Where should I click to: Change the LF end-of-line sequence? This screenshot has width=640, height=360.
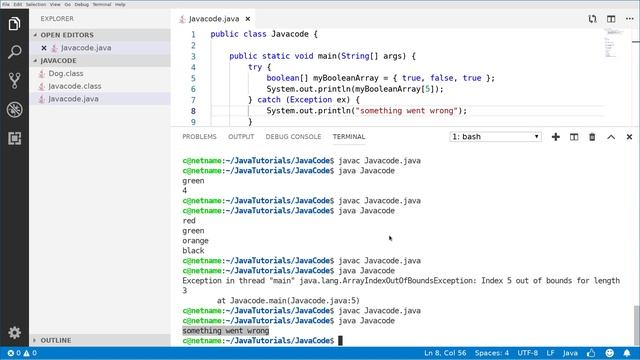click(x=550, y=353)
